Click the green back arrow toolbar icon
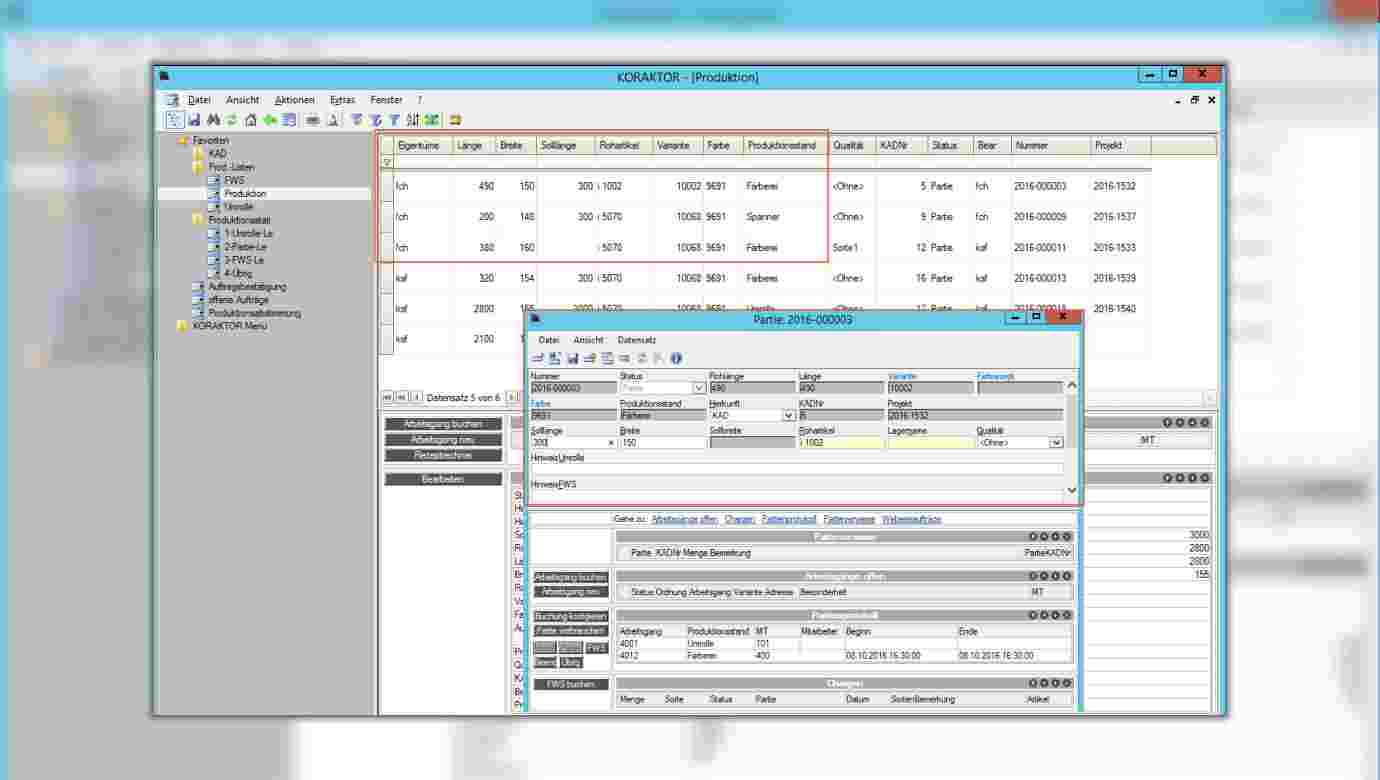Screen dimensions: 1380x780 270,120
